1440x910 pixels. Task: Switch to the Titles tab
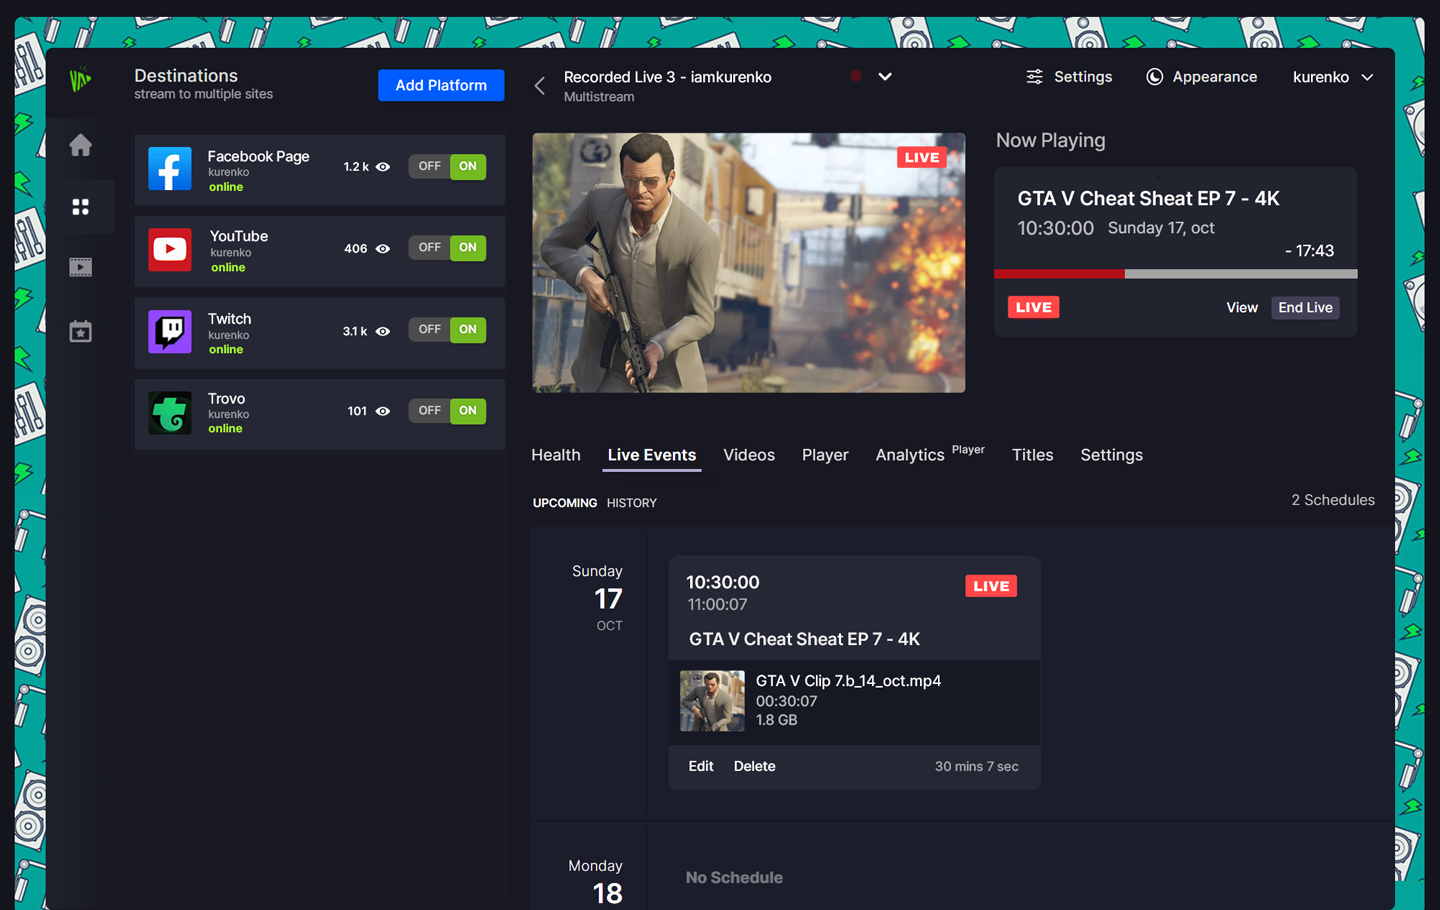[1032, 455]
